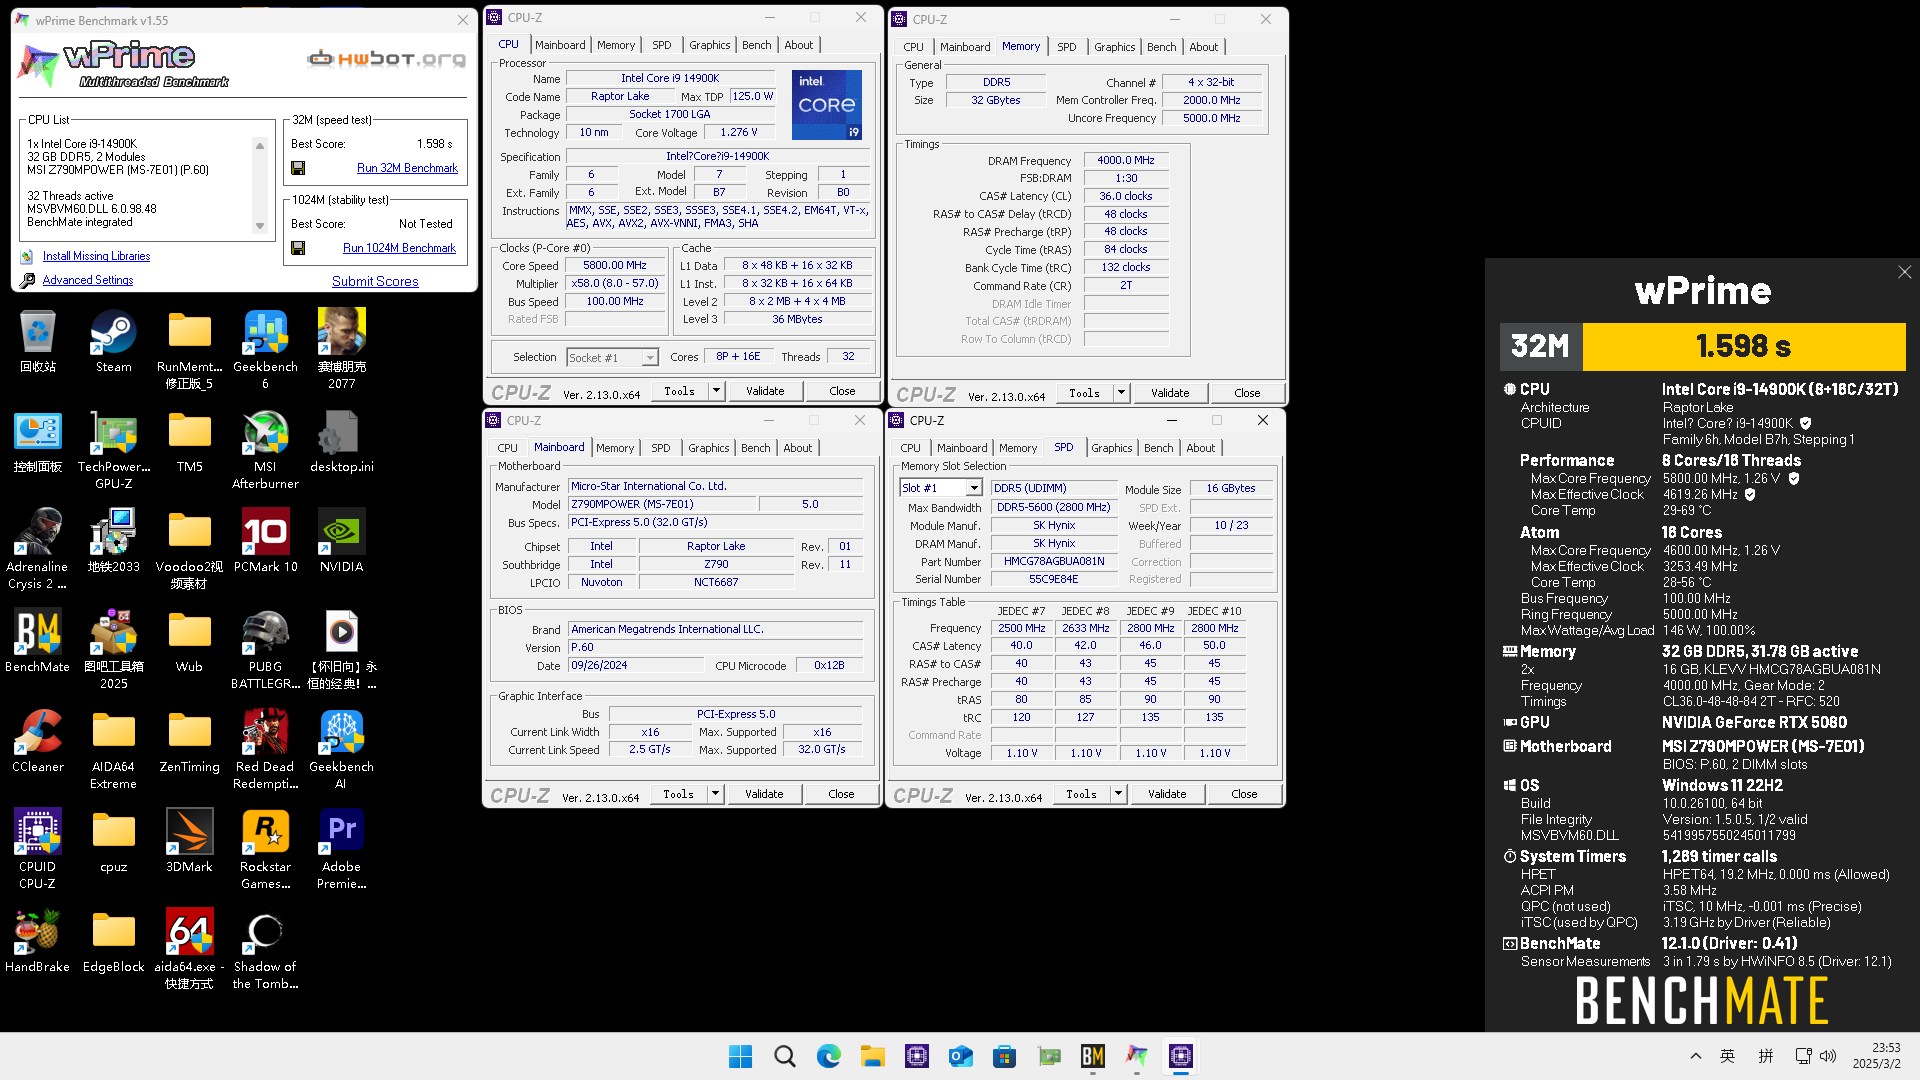Launch Geekbench AI shortcut
Screen dimensions: 1920x1080
[x=341, y=749]
